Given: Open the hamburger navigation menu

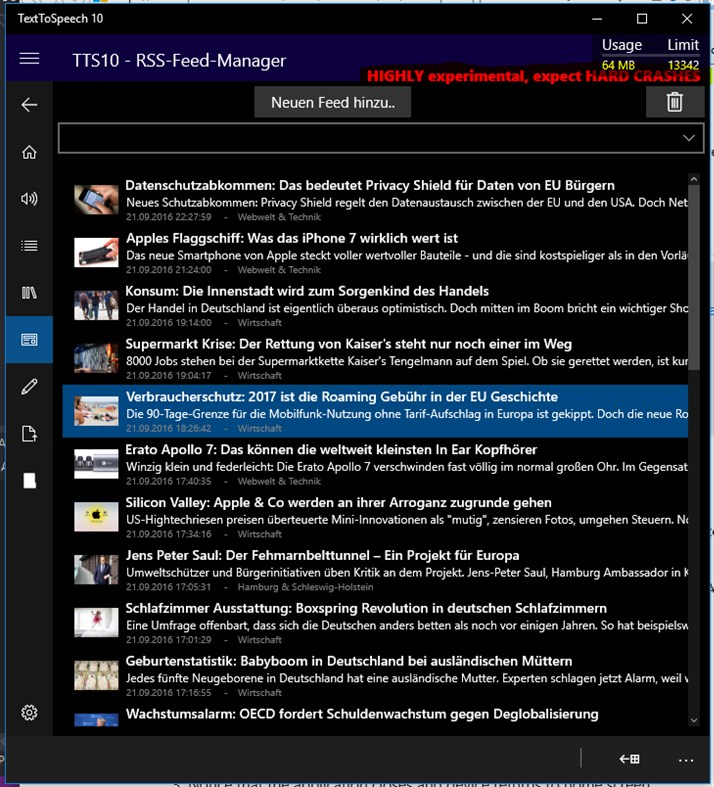Looking at the screenshot, I should click(29, 59).
